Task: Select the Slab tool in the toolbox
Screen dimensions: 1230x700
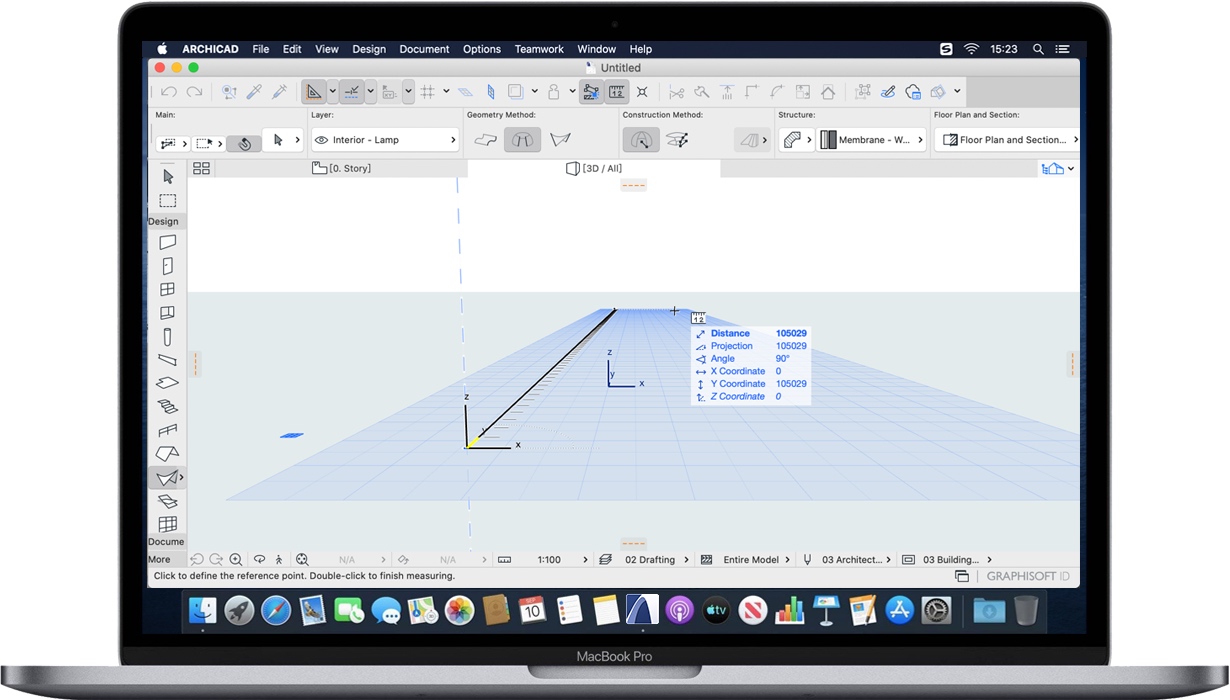Action: pos(167,382)
